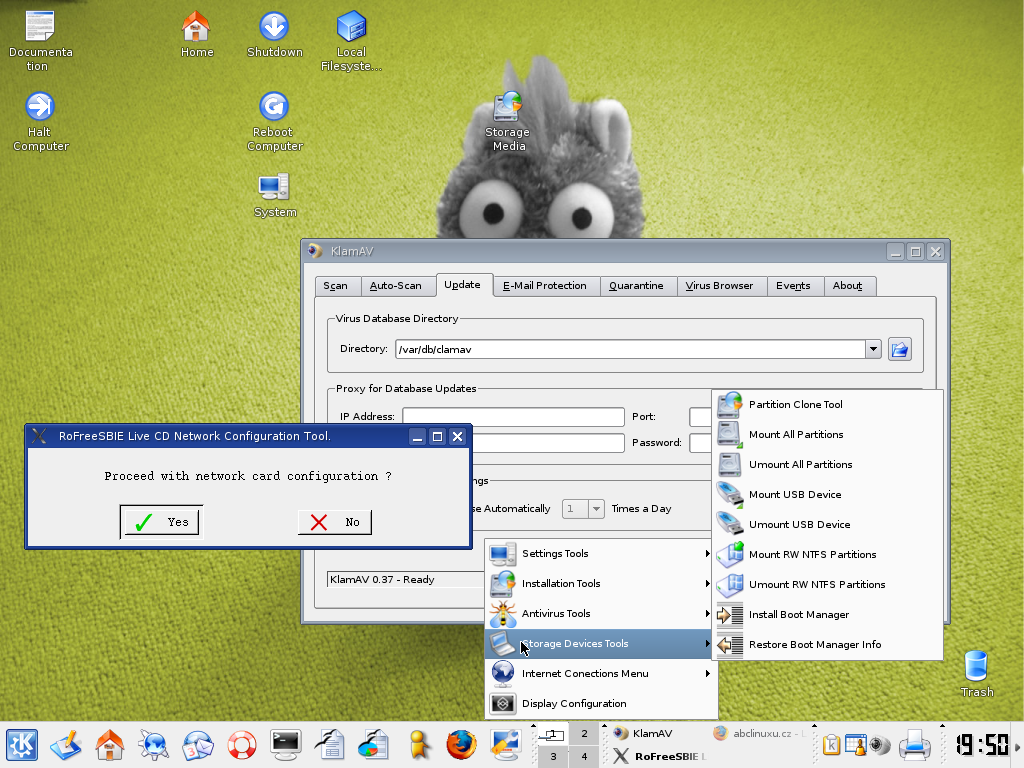This screenshot has width=1024, height=768.
Task: Switch to the Auto-Scan tab
Action: coord(396,286)
